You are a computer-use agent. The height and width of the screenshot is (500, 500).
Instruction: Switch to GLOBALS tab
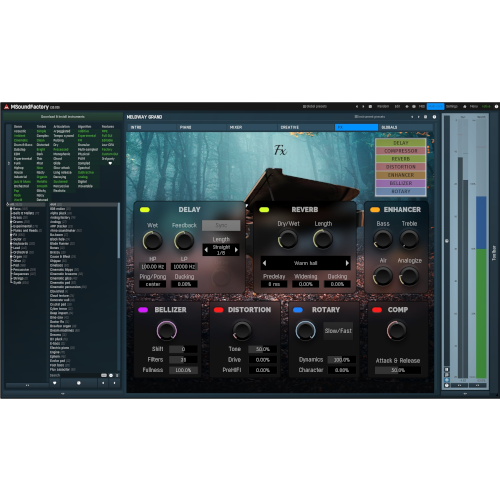tap(406, 127)
